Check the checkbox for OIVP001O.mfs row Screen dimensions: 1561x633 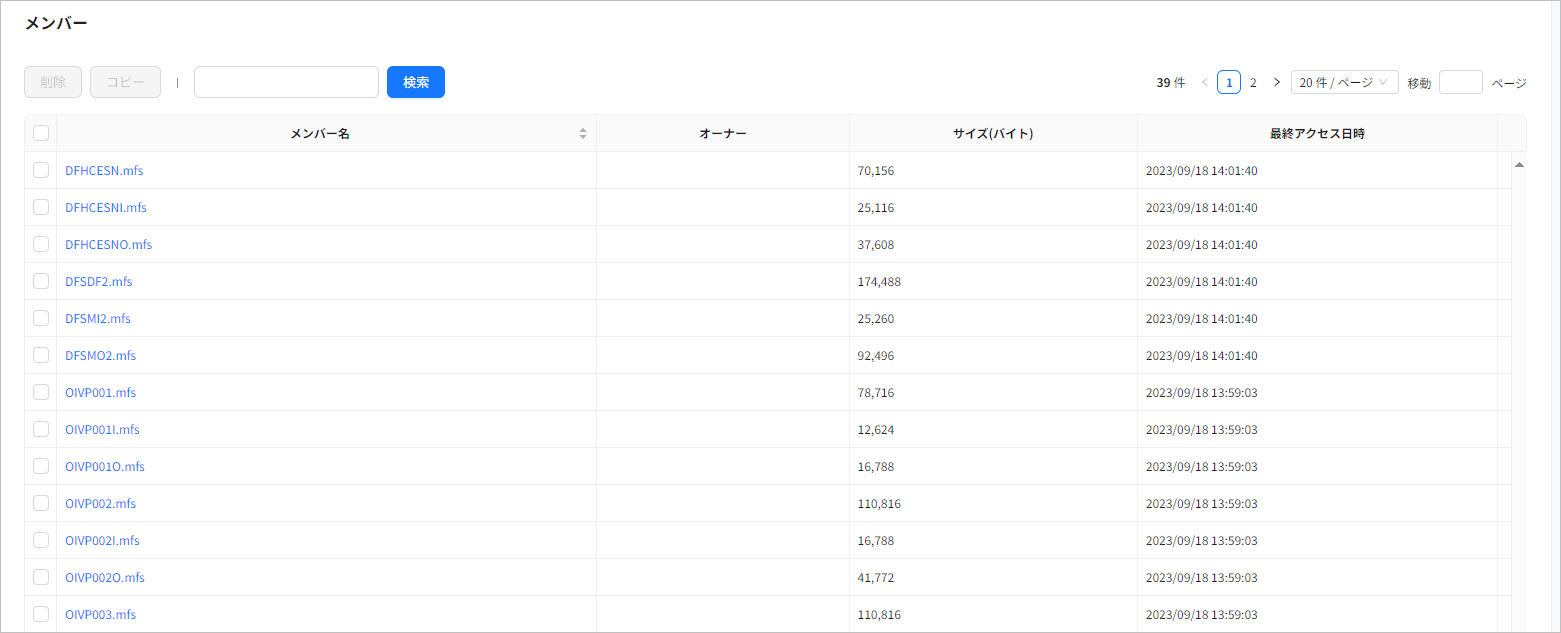pyautogui.click(x=41, y=466)
